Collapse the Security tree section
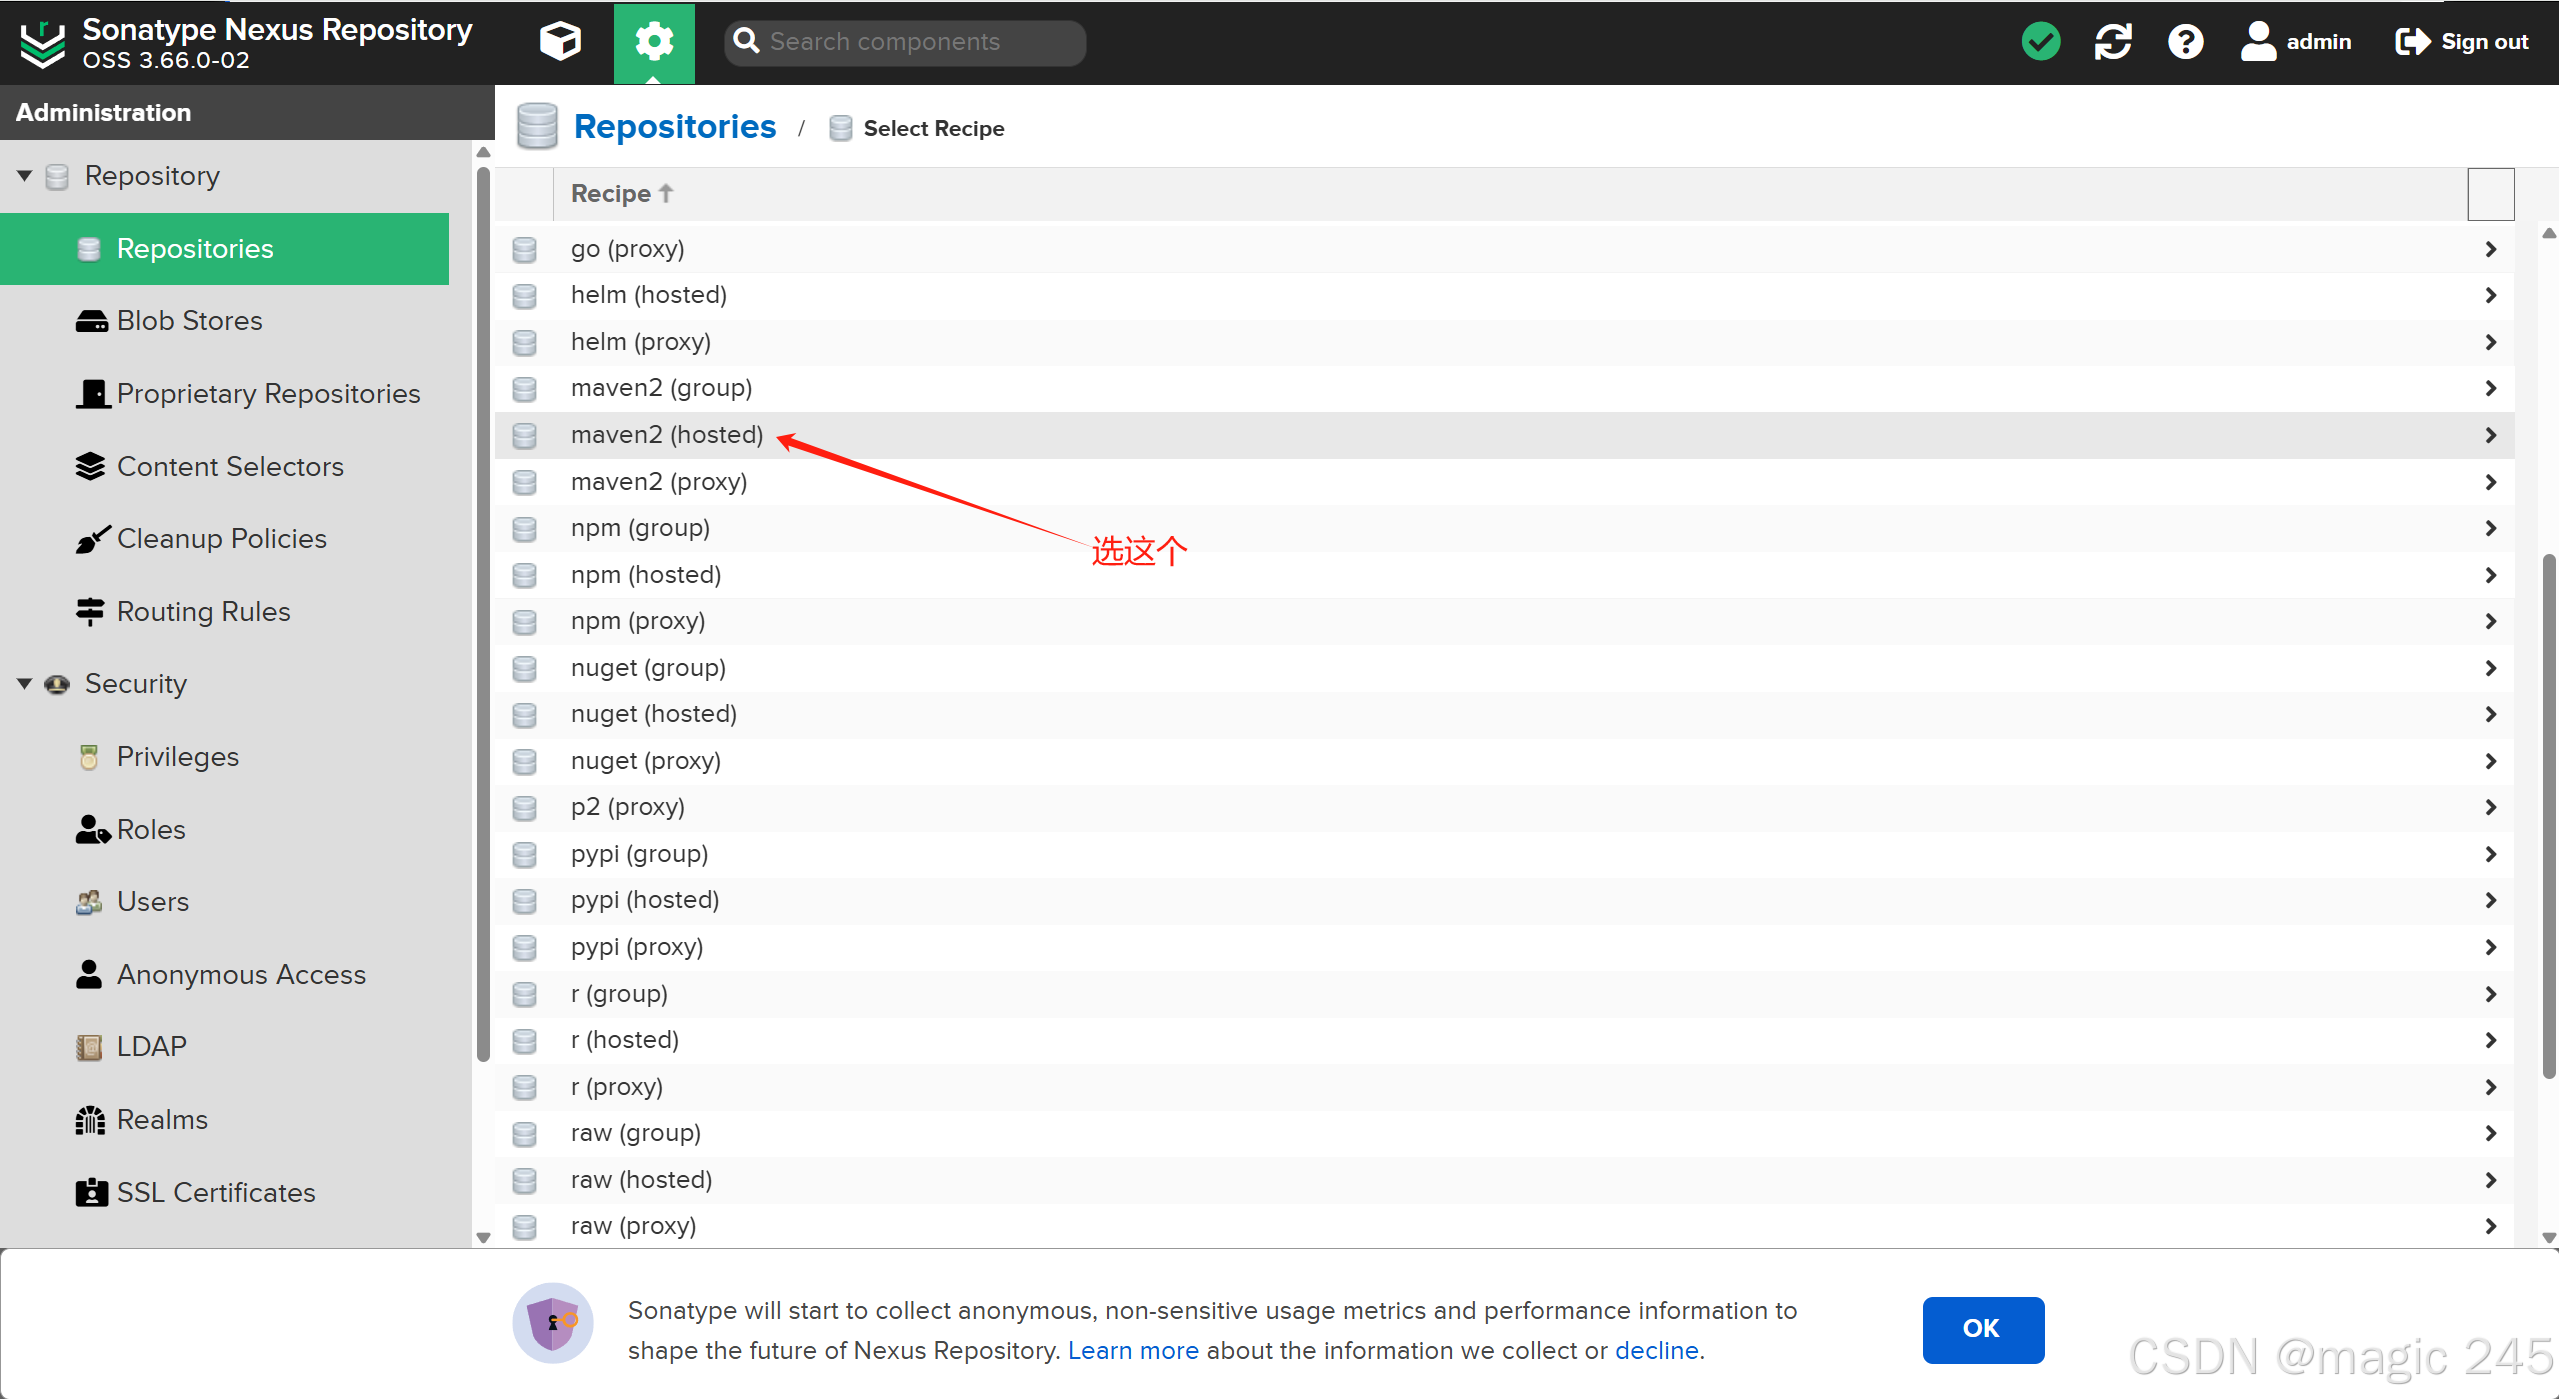Screen dimensions: 2559x1399 tap(25, 684)
